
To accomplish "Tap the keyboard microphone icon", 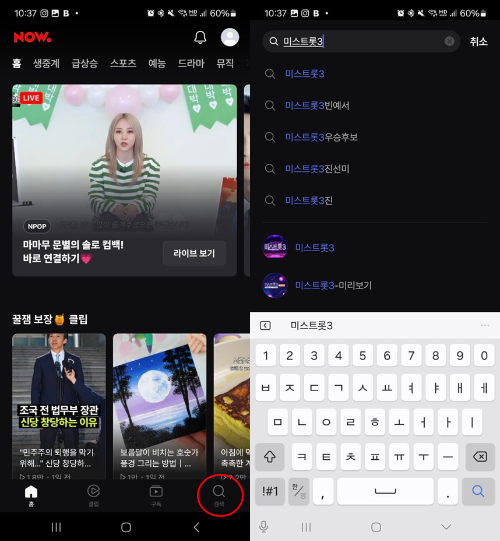I will 264,527.
